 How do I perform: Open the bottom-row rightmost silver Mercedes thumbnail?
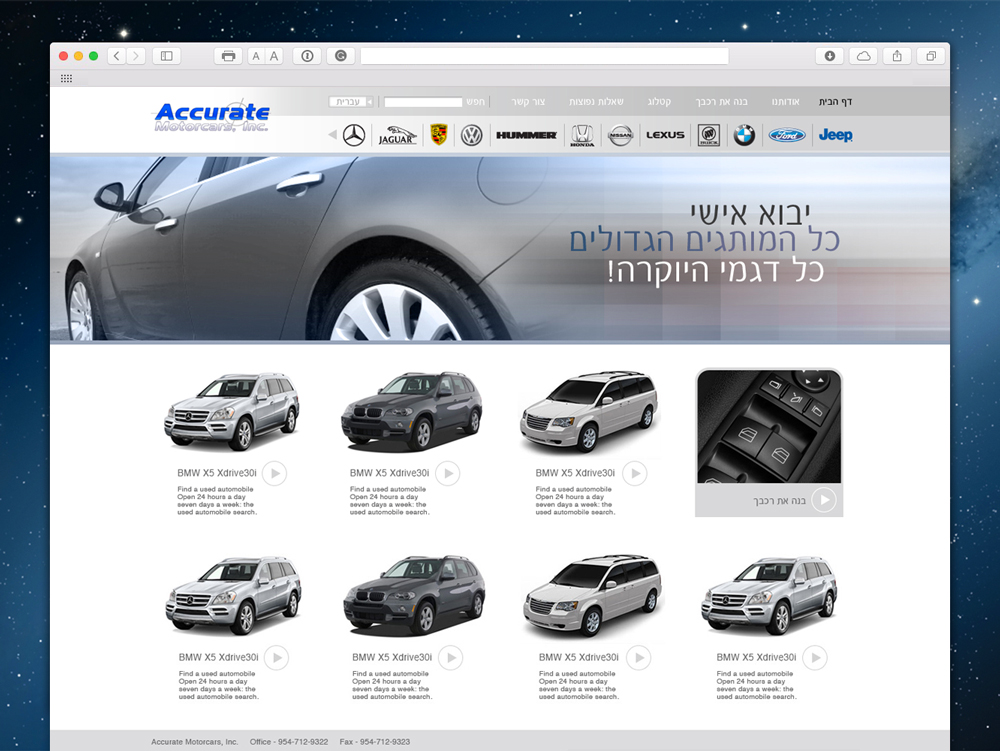[x=769, y=595]
